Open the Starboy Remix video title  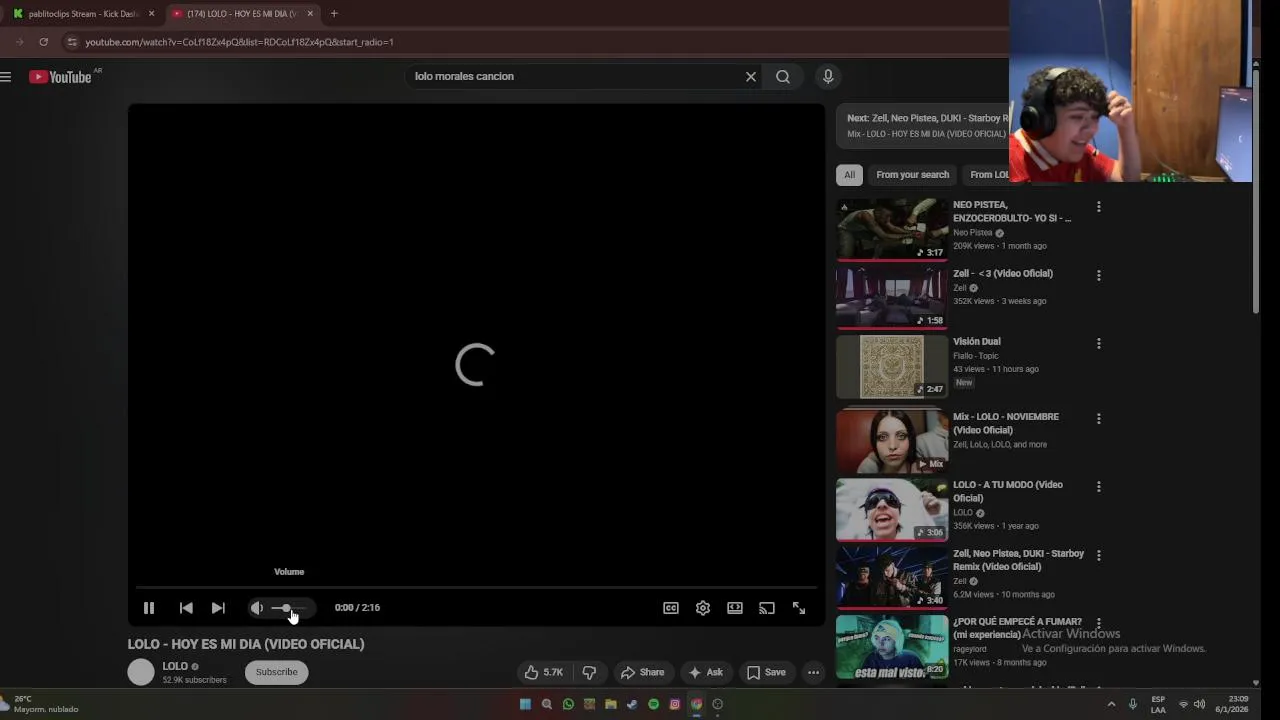tap(1018, 560)
